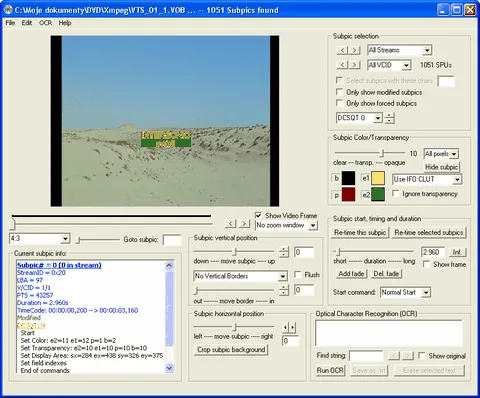
Task: Click the Run OCR button
Action: [x=330, y=370]
